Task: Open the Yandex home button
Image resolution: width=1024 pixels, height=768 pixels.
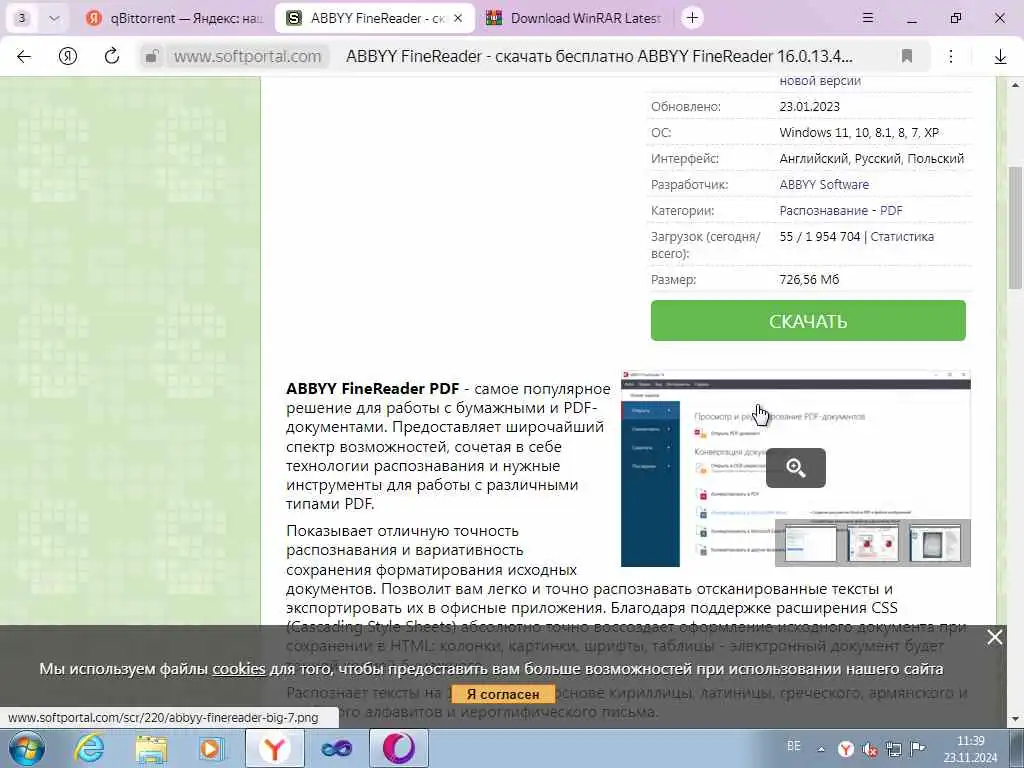Action: pyautogui.click(x=68, y=57)
